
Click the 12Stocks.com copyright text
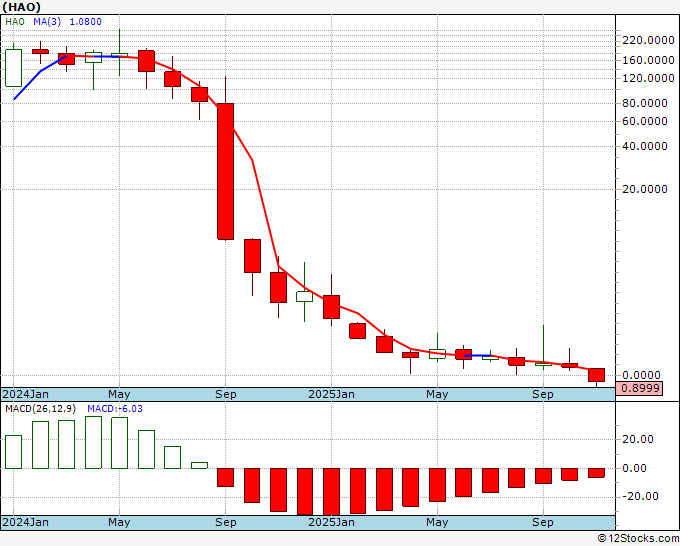638,538
